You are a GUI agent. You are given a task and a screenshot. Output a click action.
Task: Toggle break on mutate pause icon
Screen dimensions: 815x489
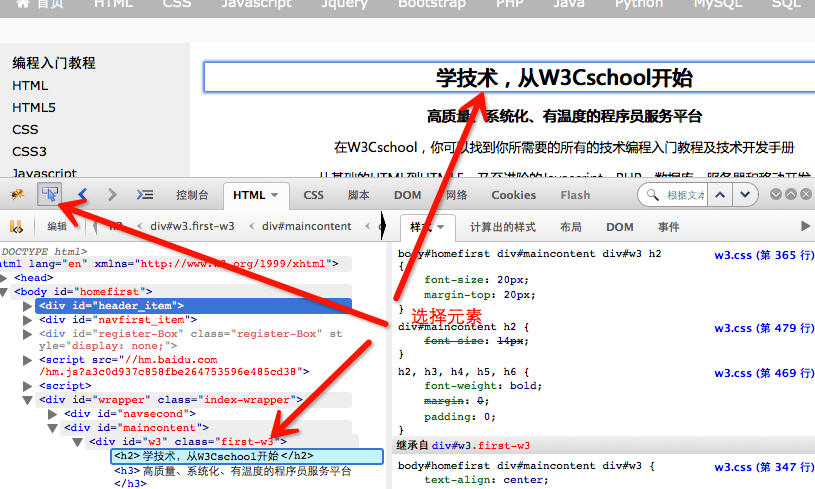click(16, 227)
